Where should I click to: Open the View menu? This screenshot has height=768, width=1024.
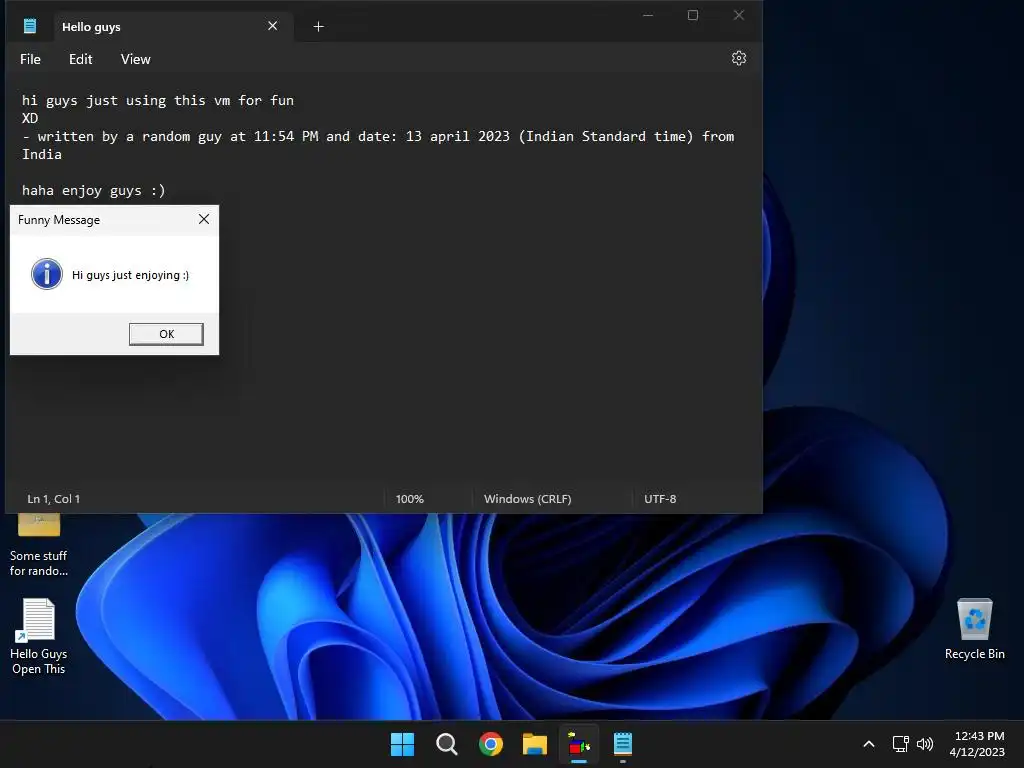(x=135, y=59)
